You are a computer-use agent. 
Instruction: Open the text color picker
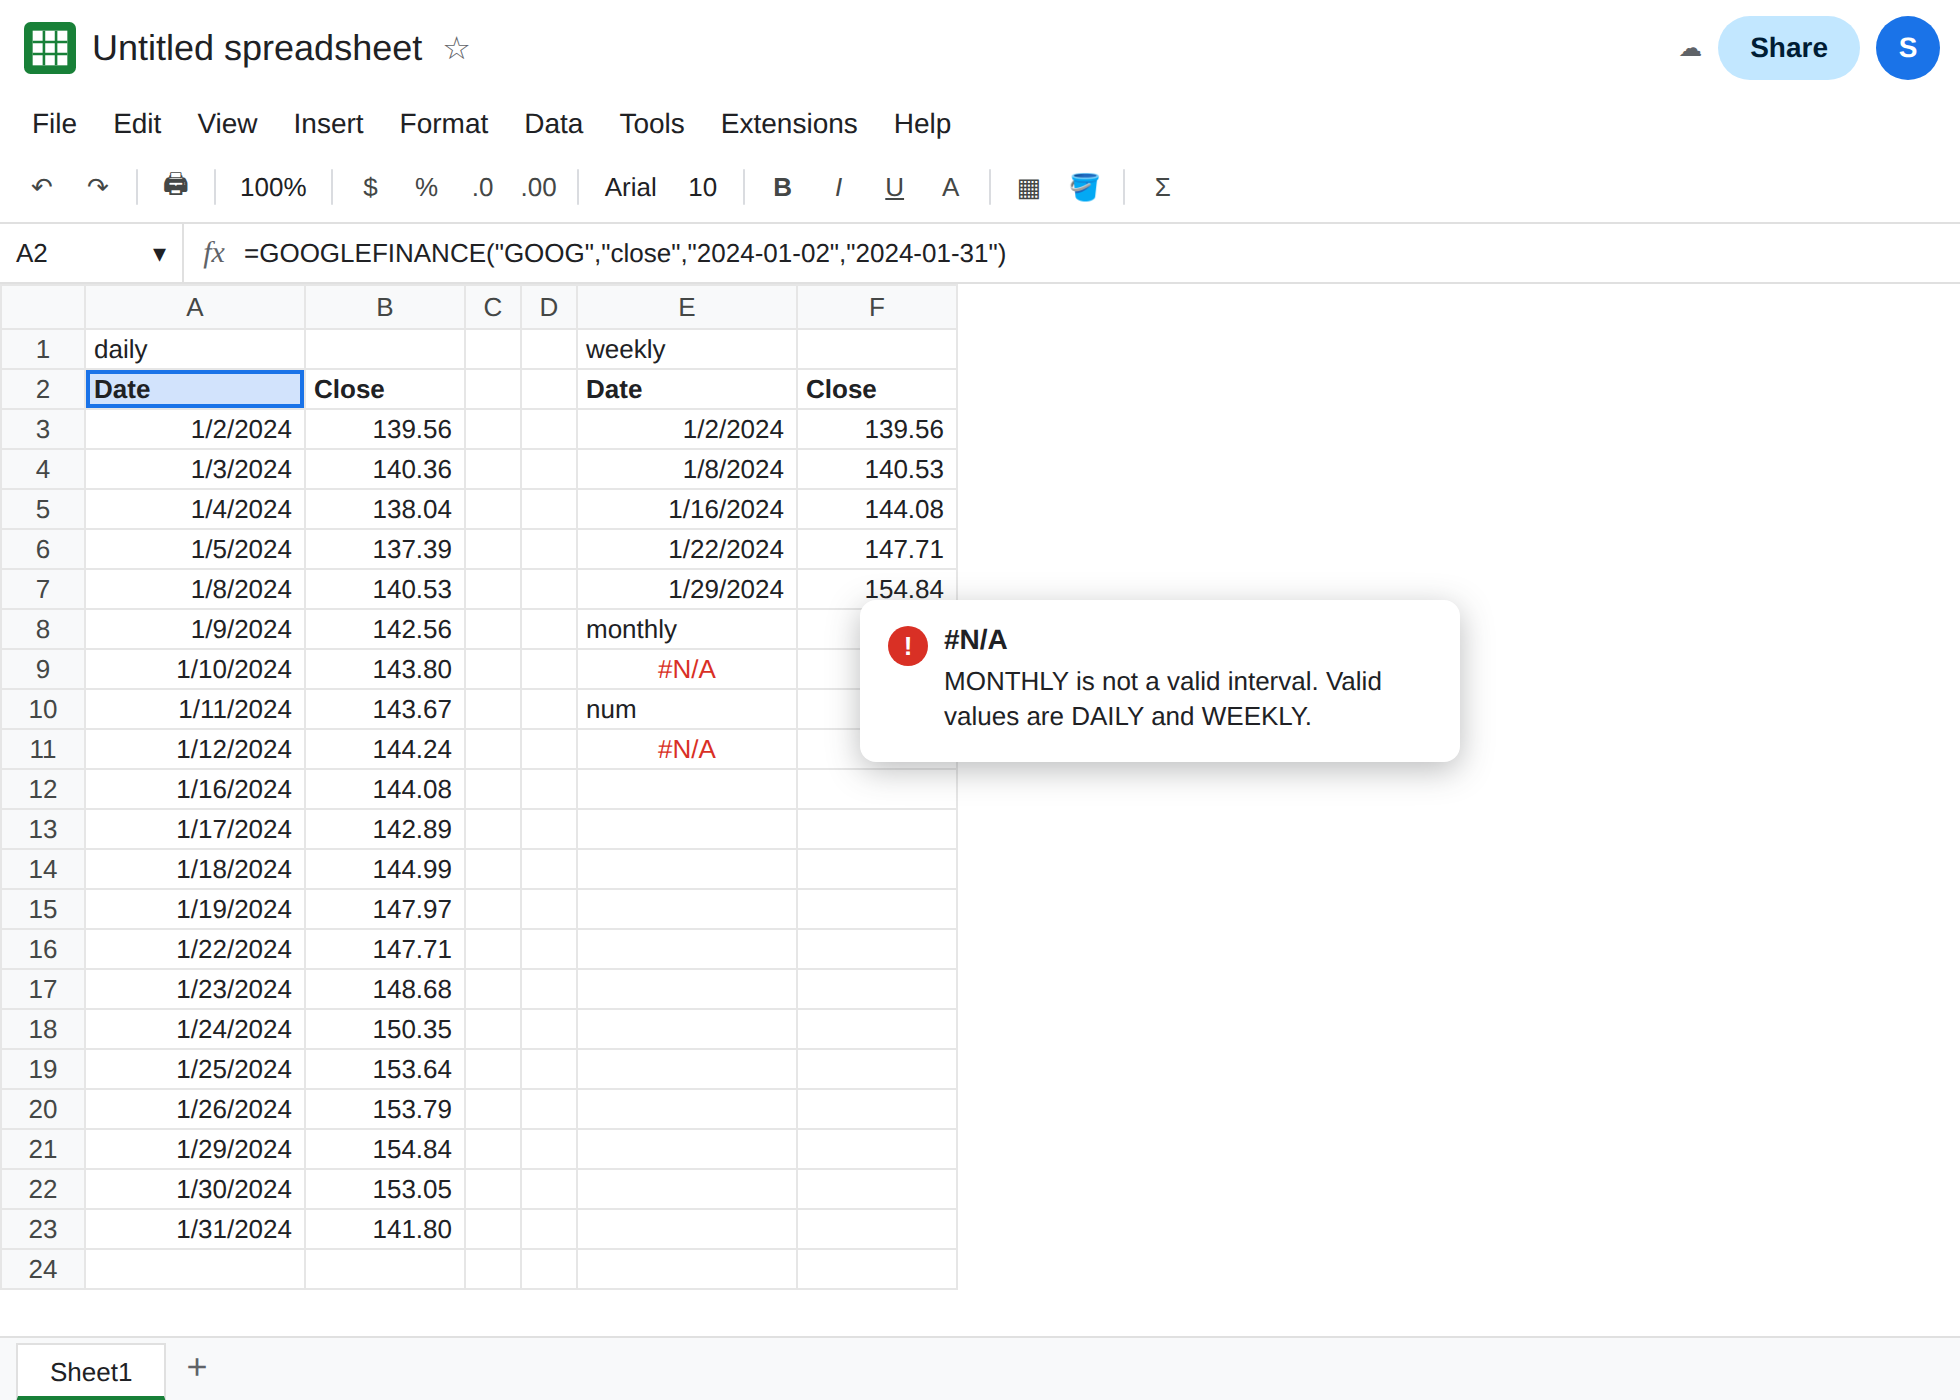pyautogui.click(x=950, y=187)
